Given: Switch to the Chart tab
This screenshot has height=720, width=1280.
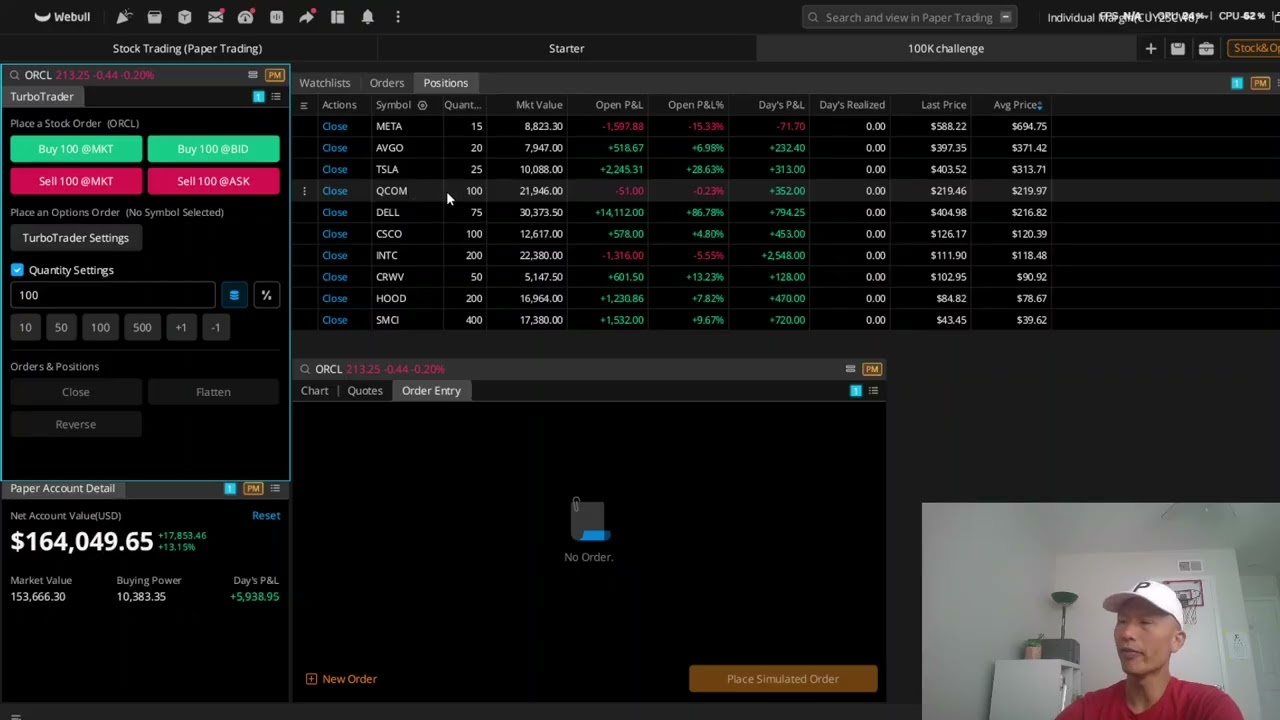Looking at the screenshot, I should coord(315,391).
